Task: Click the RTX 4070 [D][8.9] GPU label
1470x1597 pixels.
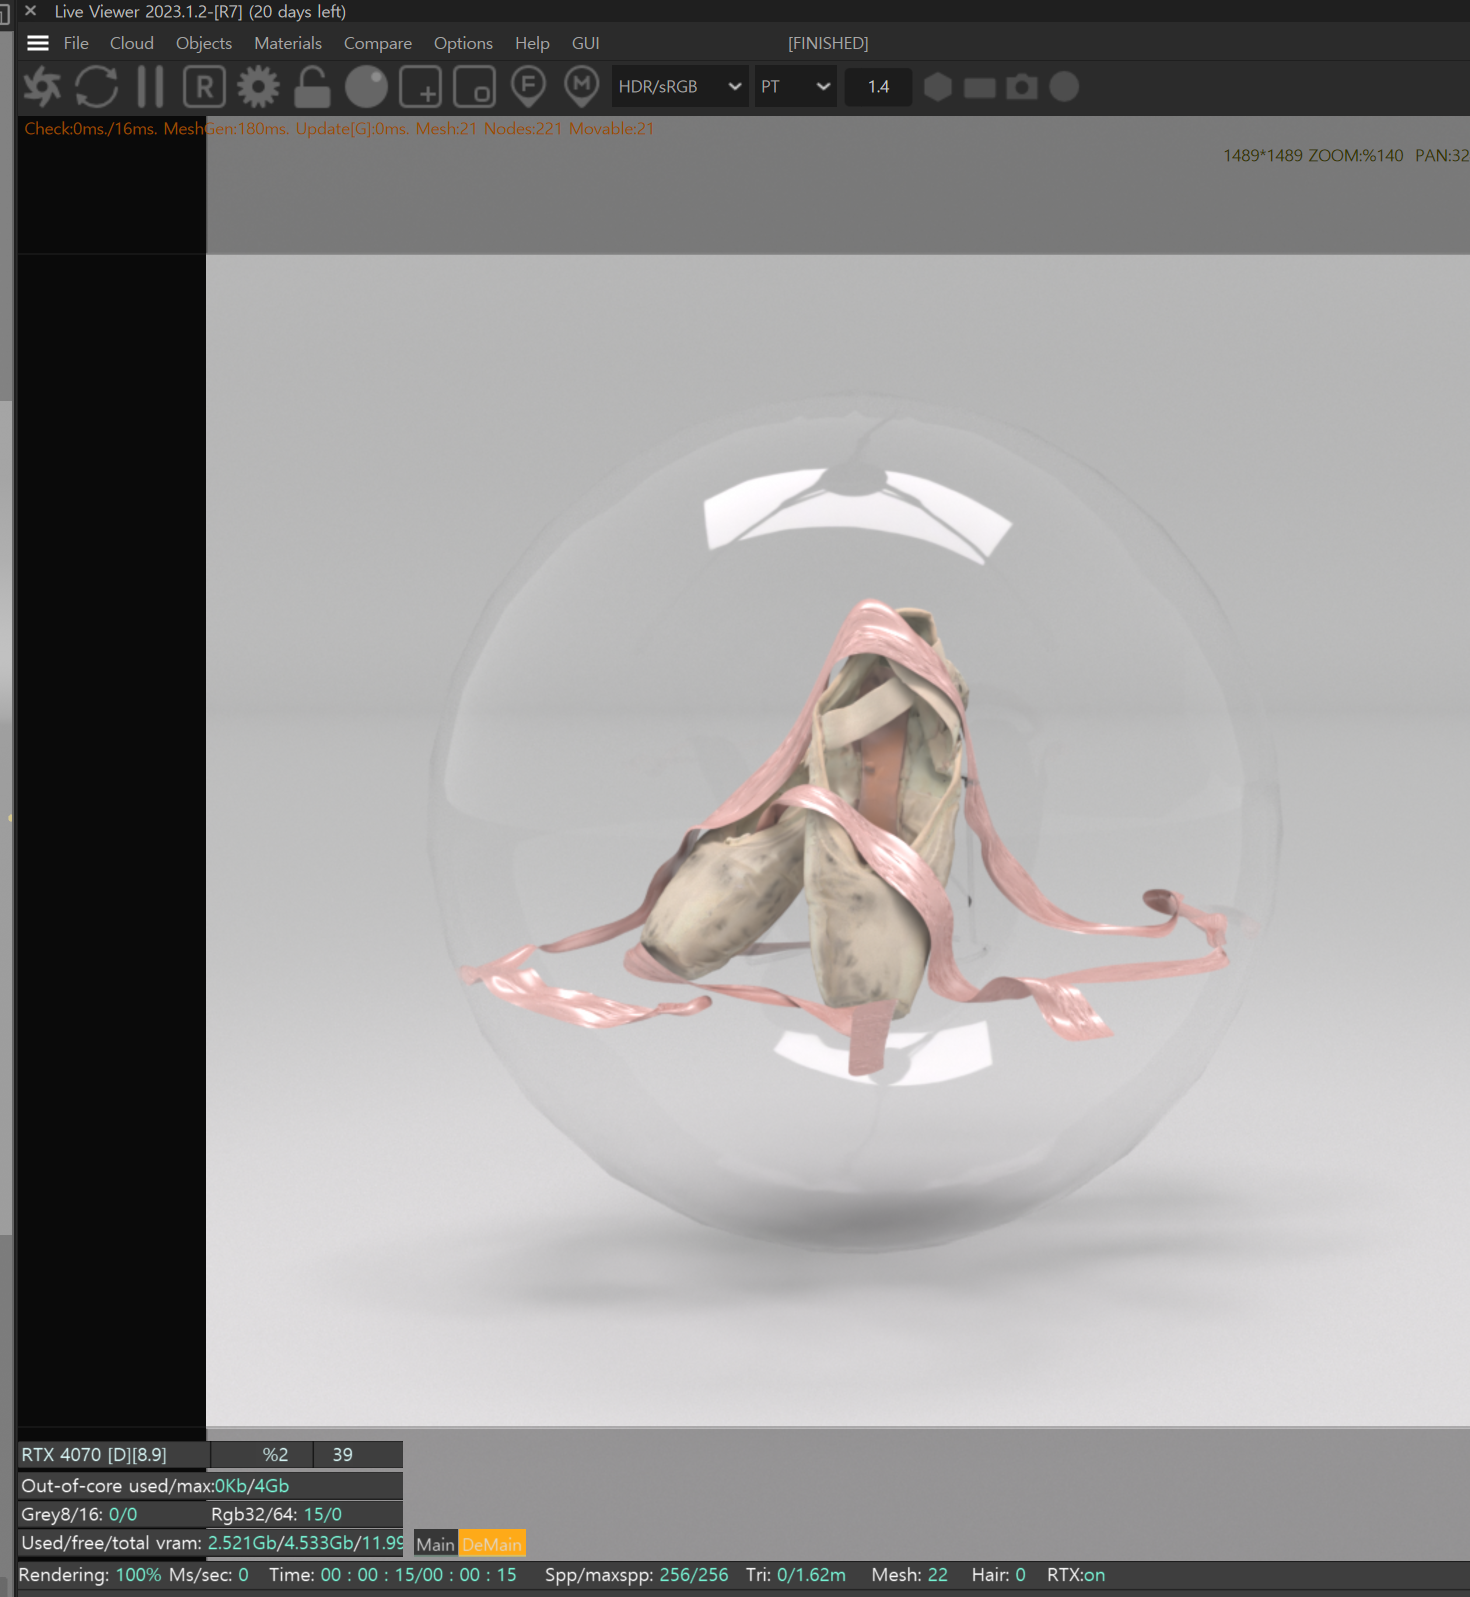Action: (94, 1454)
